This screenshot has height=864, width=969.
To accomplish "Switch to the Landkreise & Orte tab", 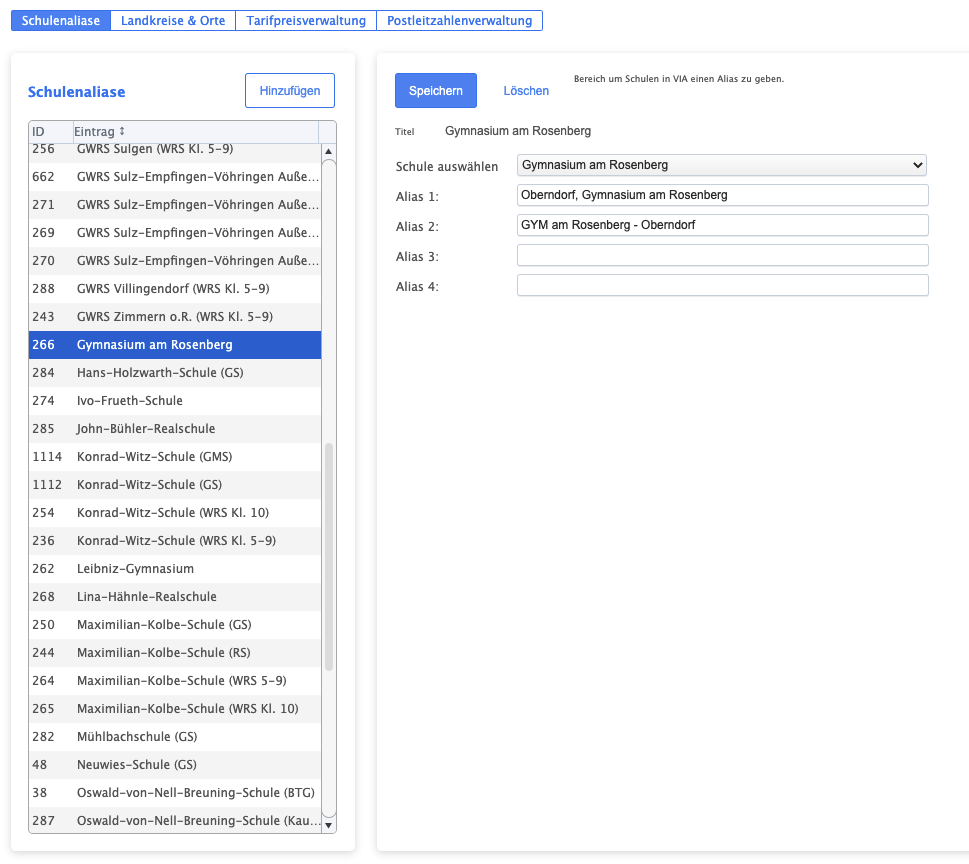I will 173,20.
